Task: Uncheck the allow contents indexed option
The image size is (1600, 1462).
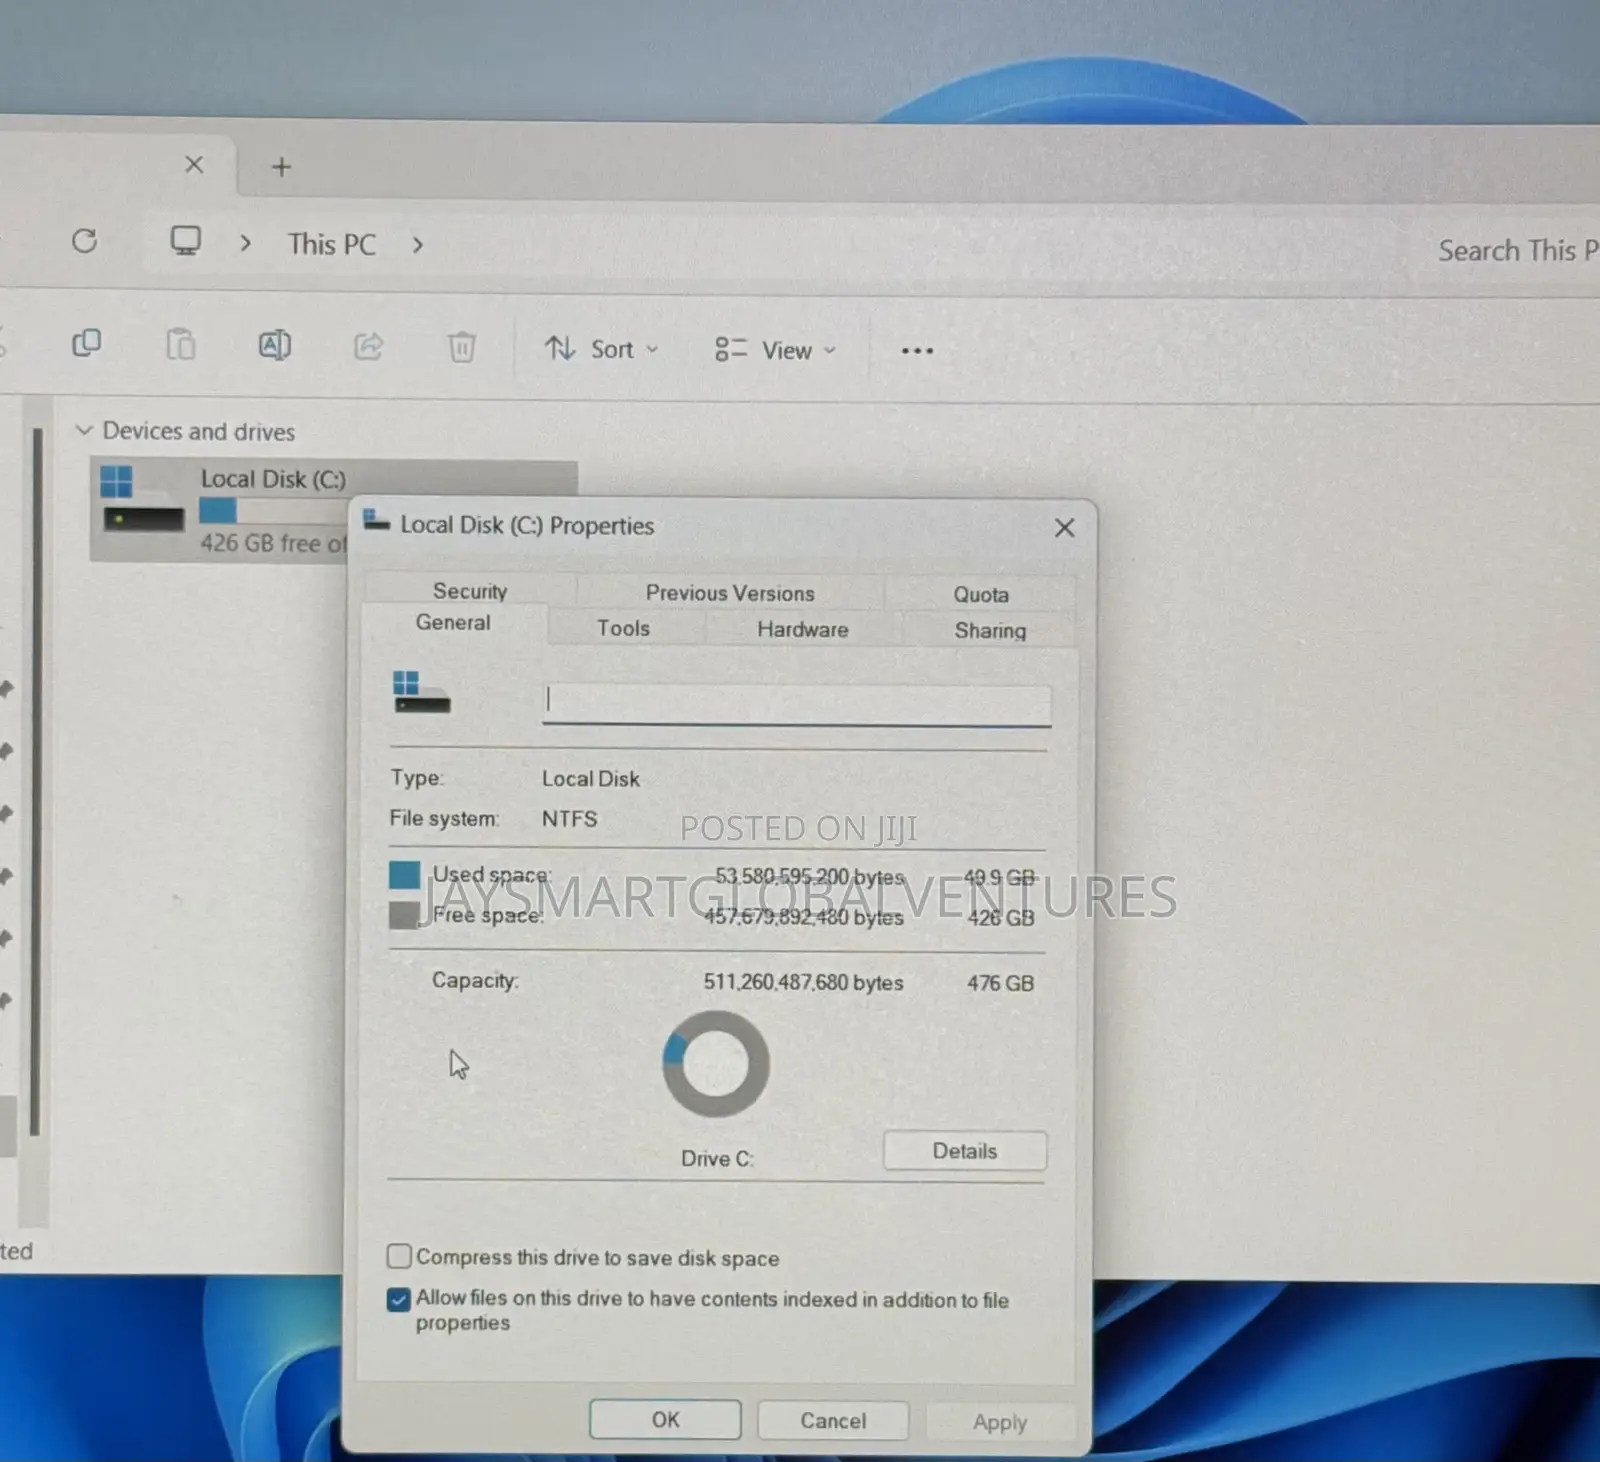Action: coord(399,1299)
